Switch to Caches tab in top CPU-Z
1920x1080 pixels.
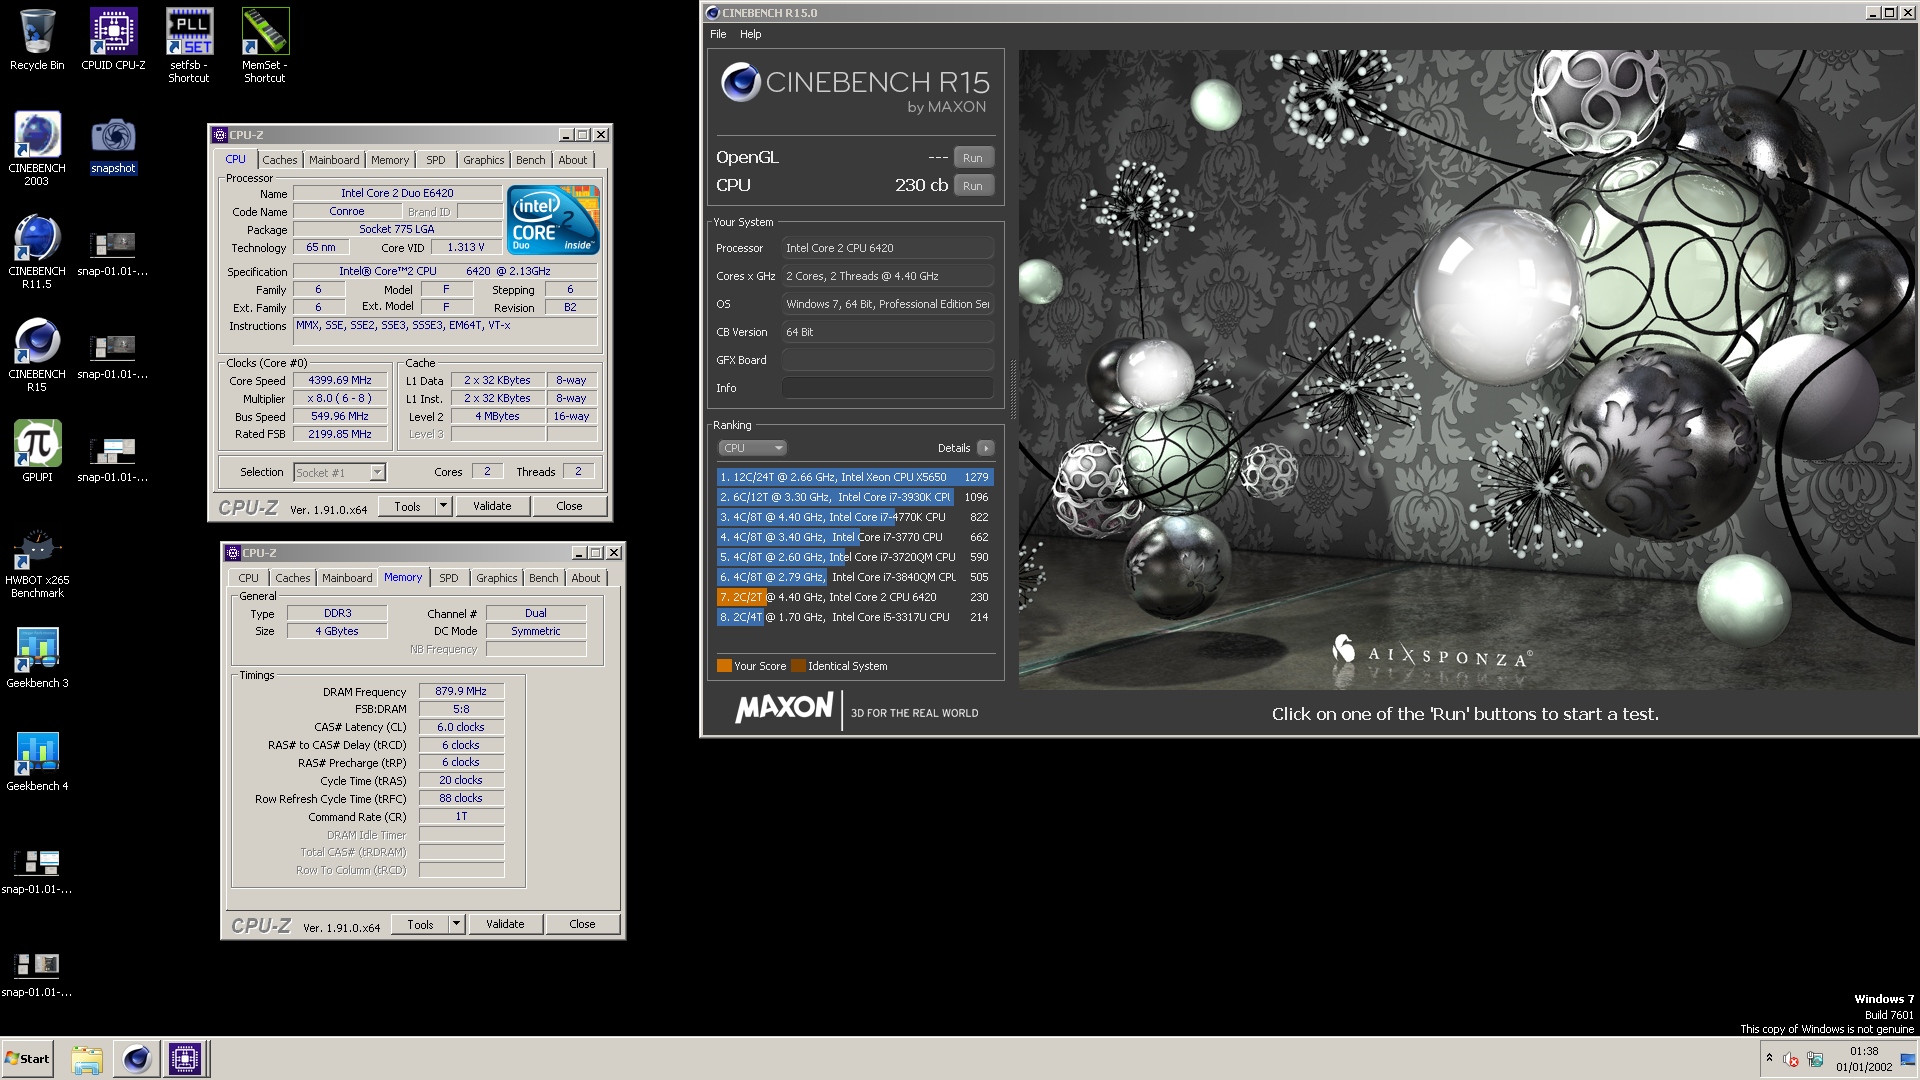click(x=280, y=160)
